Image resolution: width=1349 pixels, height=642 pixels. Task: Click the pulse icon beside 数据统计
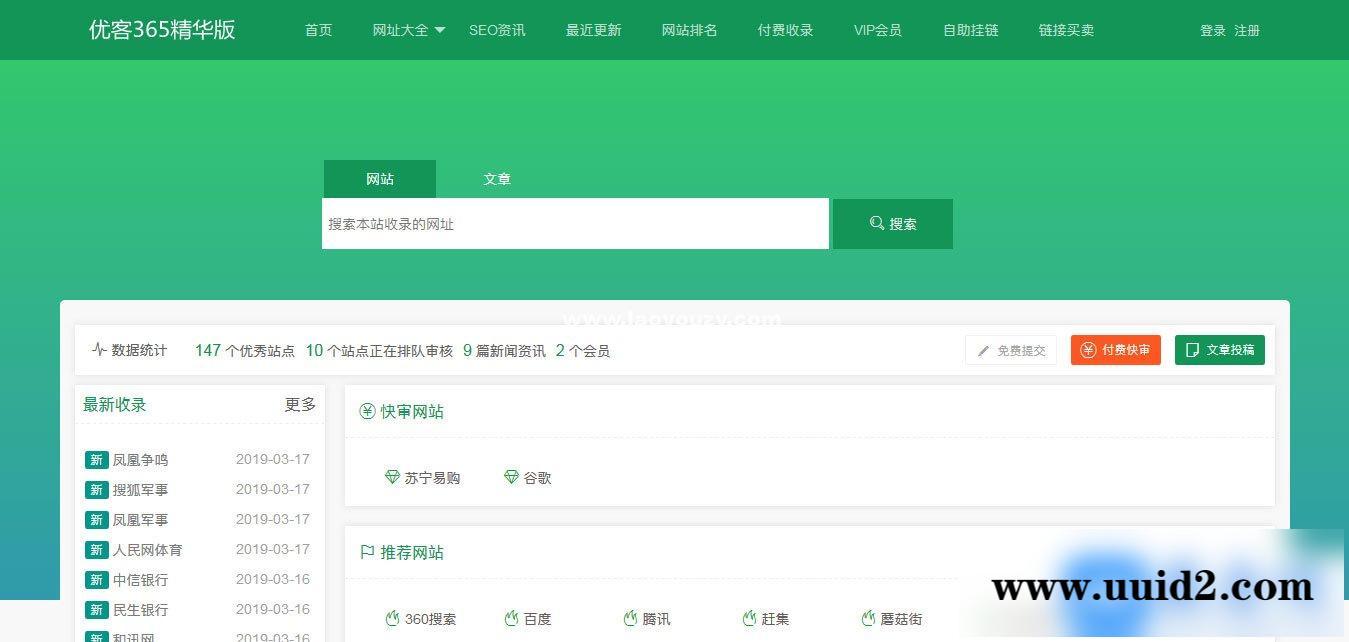98,349
